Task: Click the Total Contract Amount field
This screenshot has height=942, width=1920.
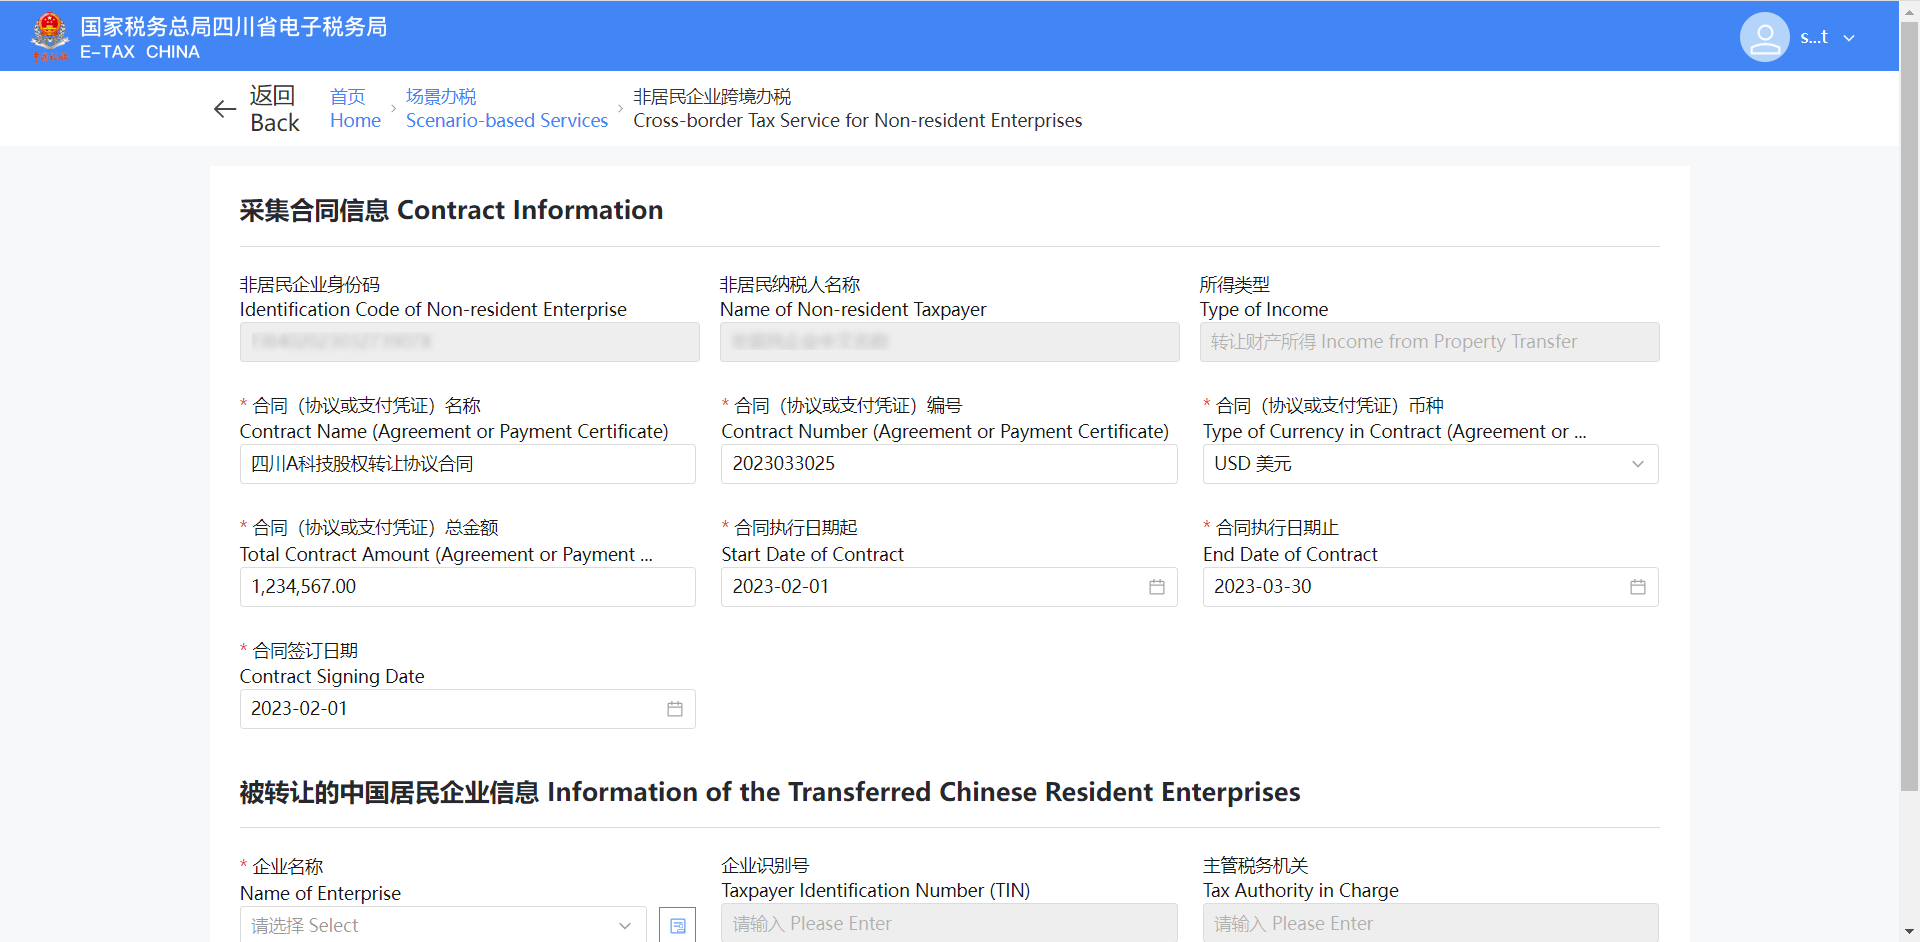Action: [x=467, y=587]
